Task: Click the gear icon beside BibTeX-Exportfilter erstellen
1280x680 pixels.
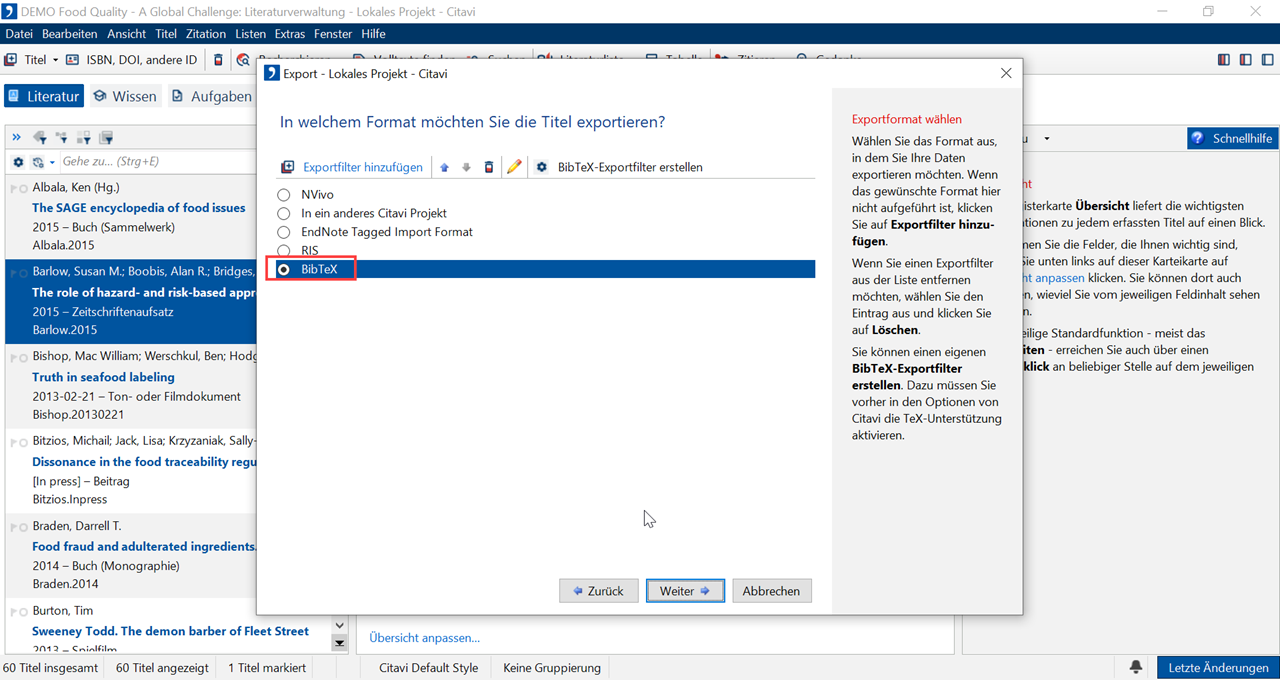Action: [542, 167]
